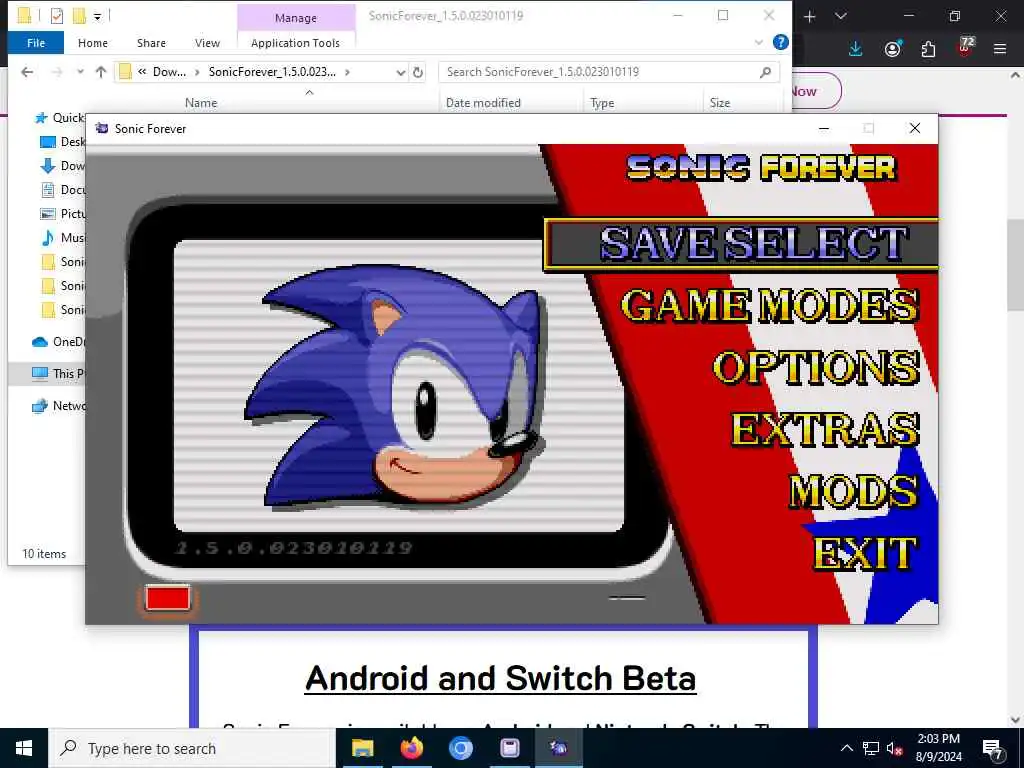Open File tab in File Explorer

[x=36, y=43]
